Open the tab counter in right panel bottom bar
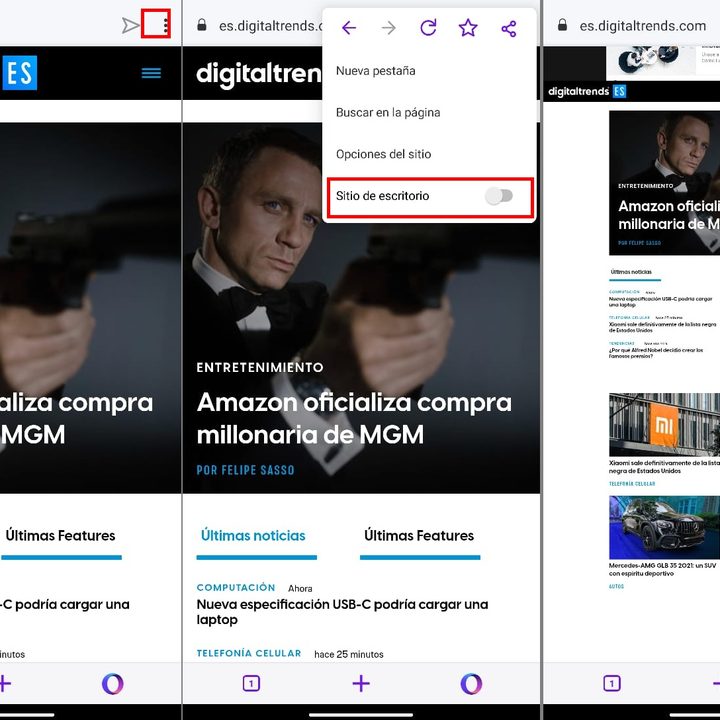This screenshot has width=720, height=720. [x=612, y=683]
